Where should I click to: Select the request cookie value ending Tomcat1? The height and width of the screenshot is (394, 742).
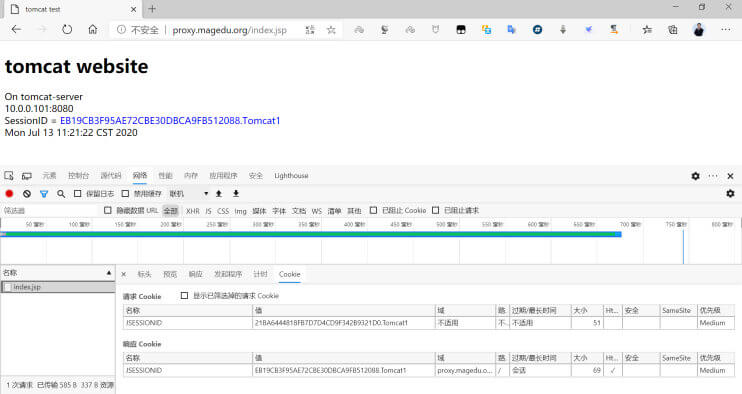pos(344,323)
